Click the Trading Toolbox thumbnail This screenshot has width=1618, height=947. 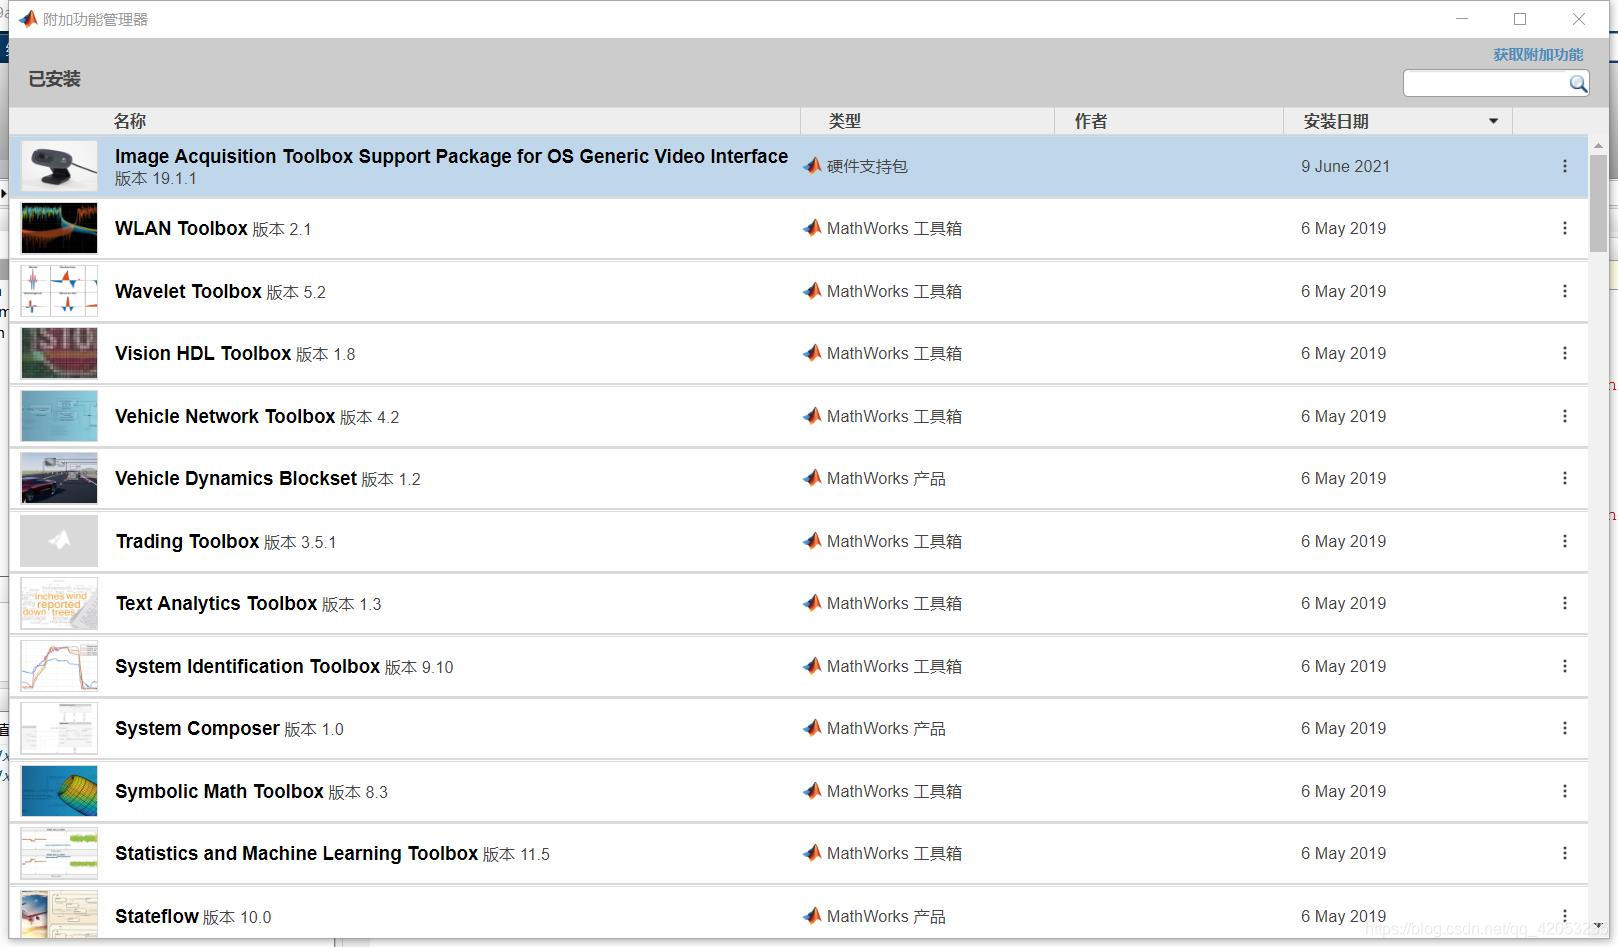point(59,541)
